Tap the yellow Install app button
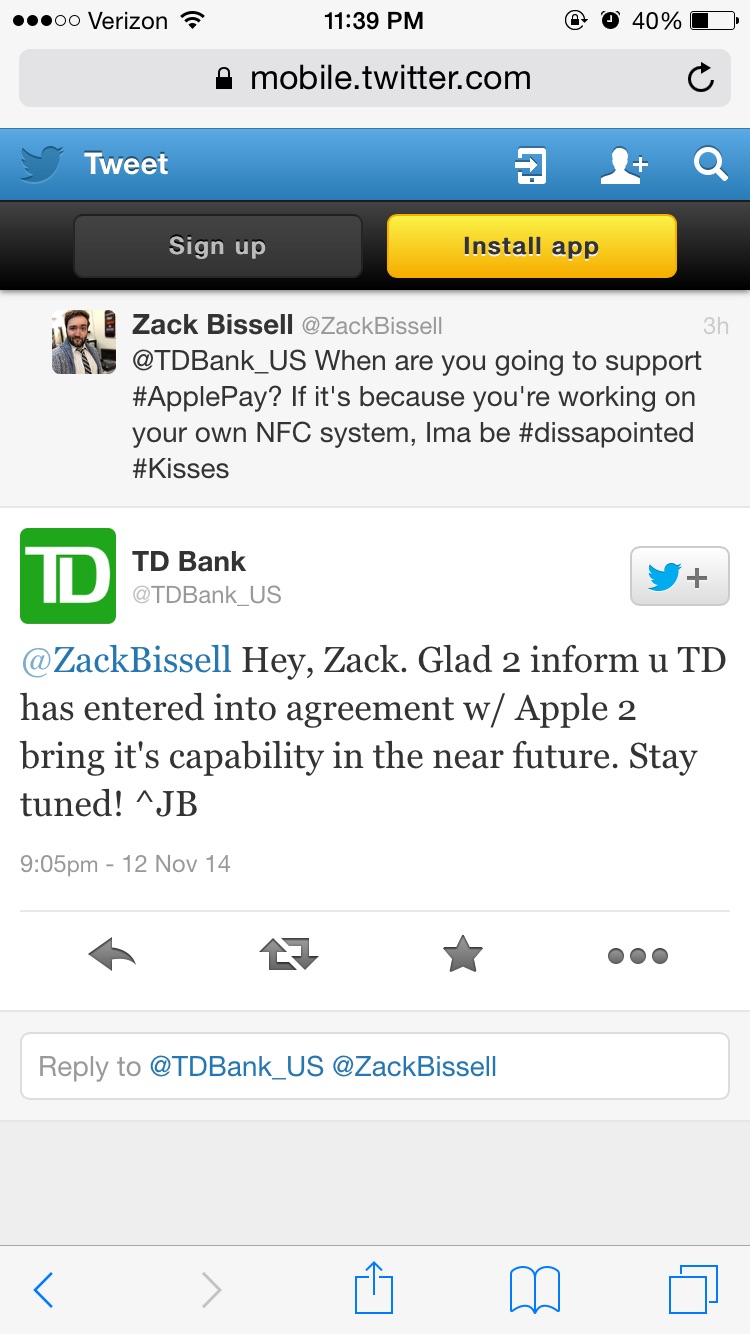Image resolution: width=750 pixels, height=1334 pixels. tap(531, 246)
